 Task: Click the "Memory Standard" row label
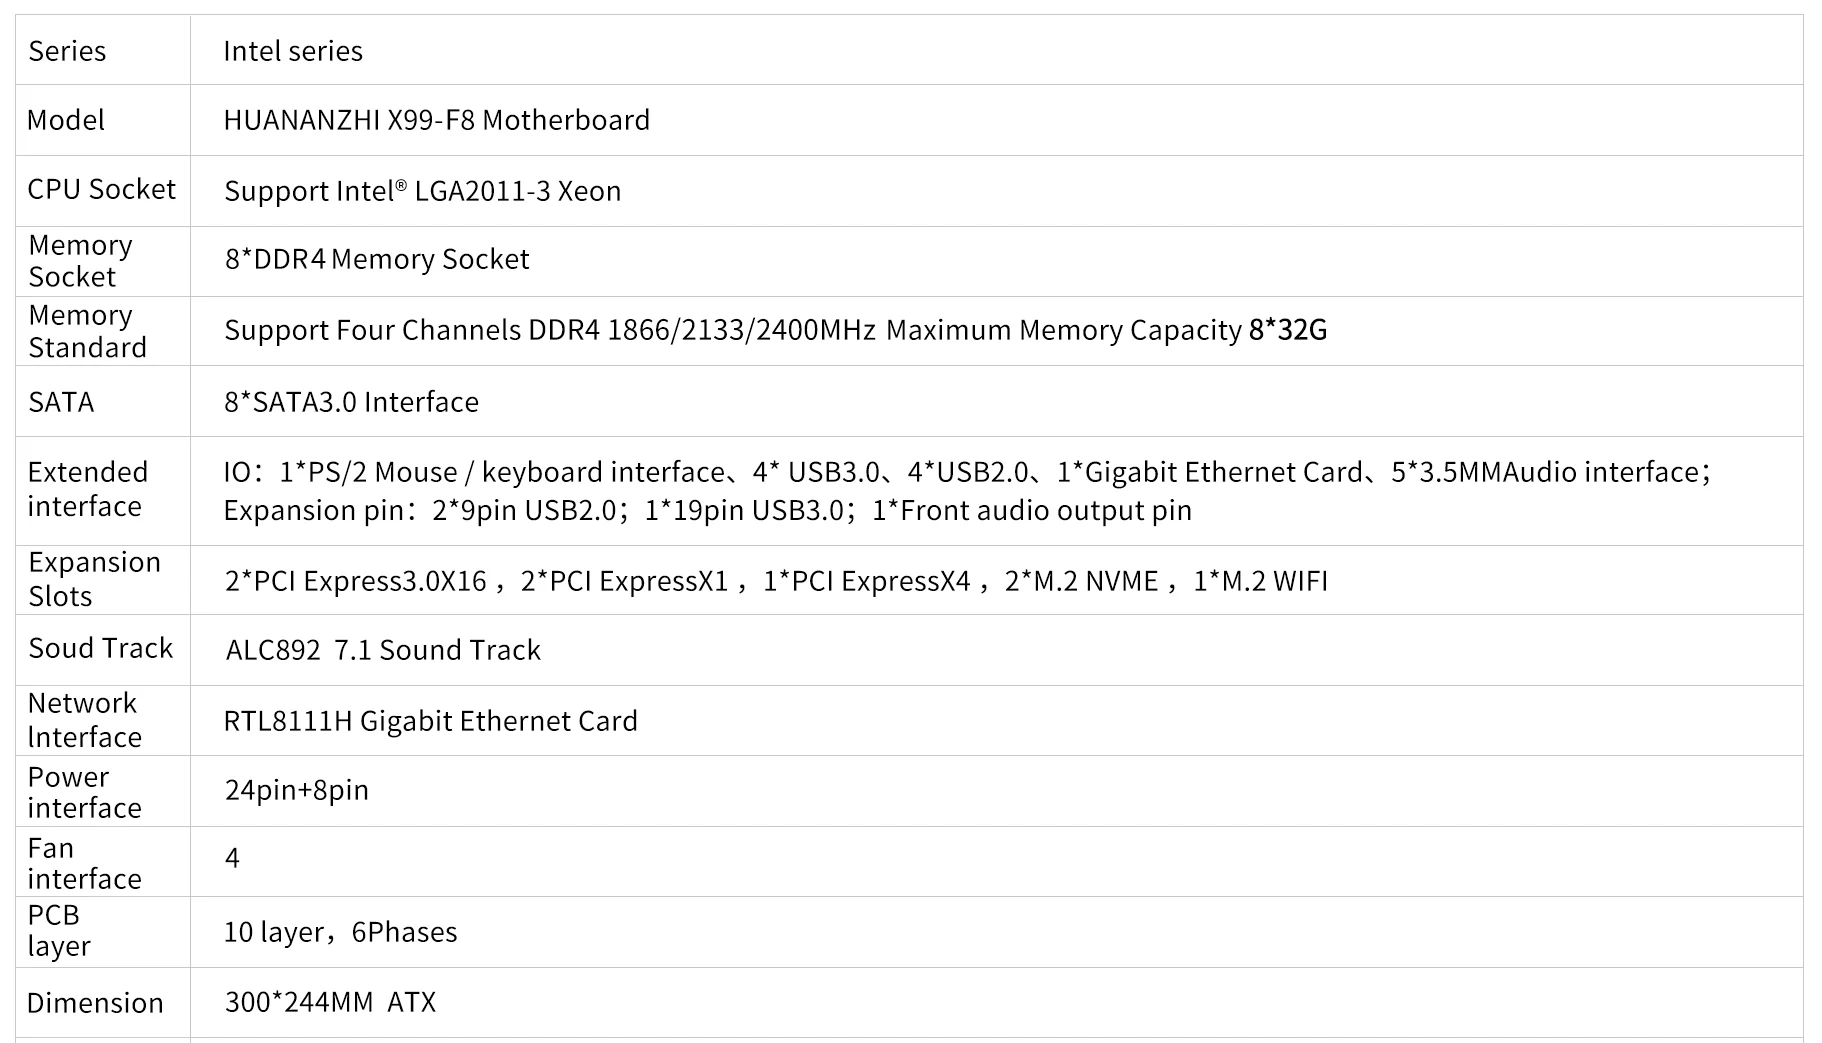coord(87,331)
